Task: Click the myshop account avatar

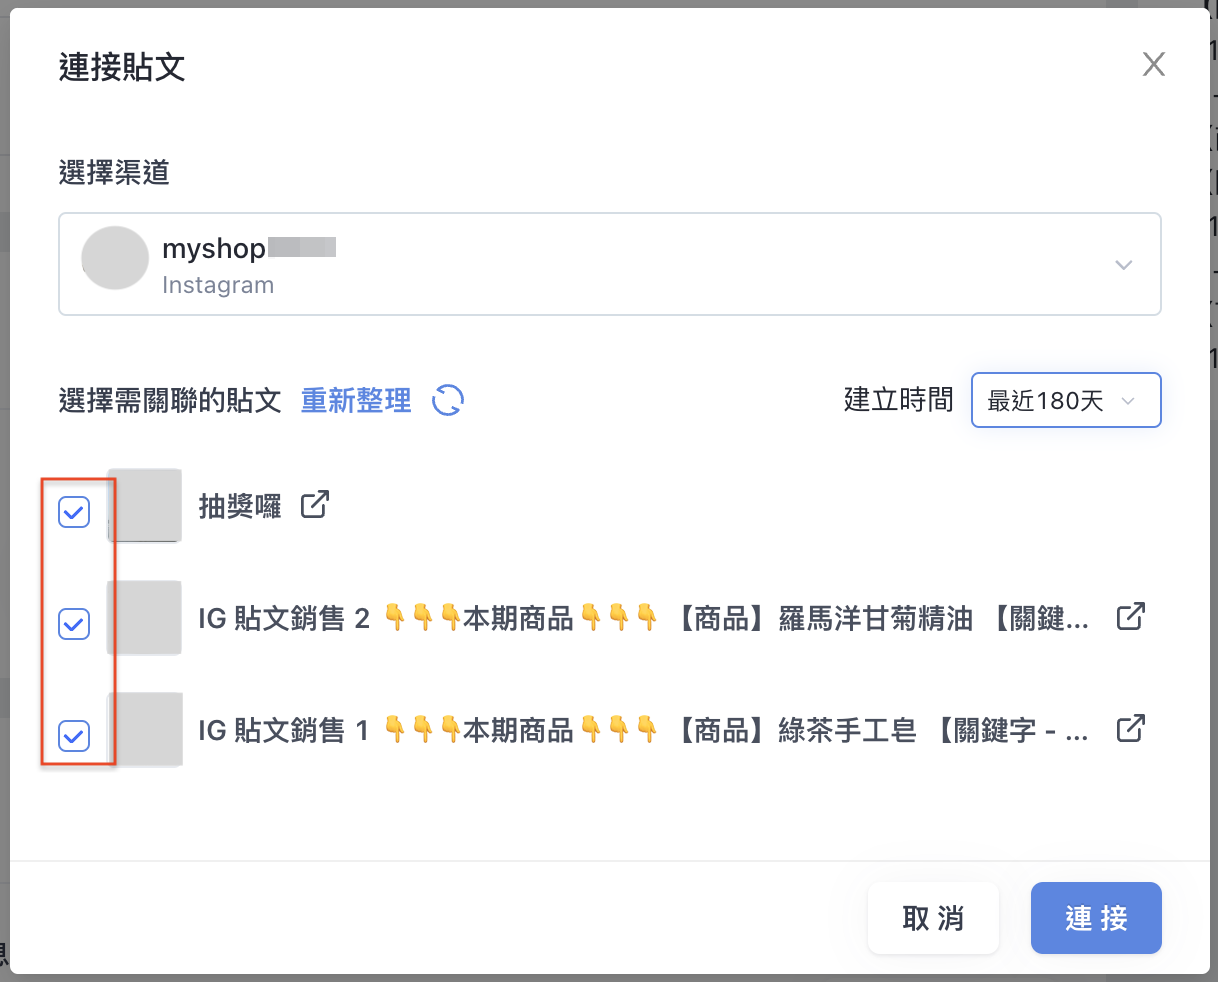Action: (x=115, y=258)
